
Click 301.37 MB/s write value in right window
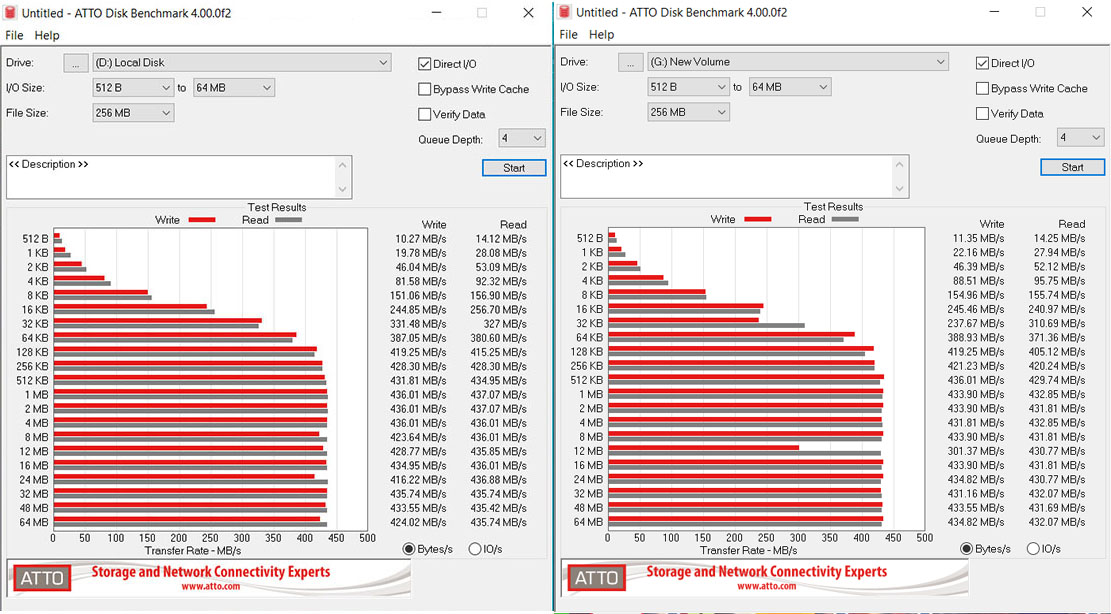pos(976,451)
